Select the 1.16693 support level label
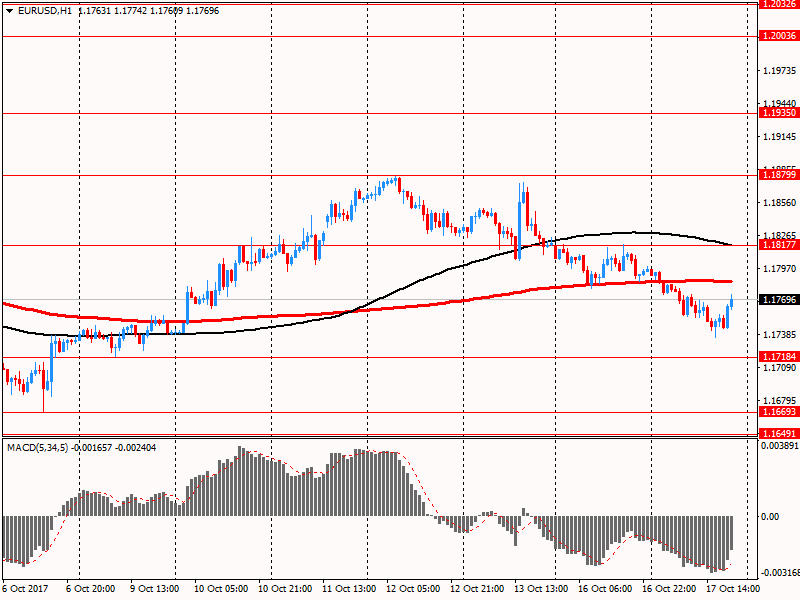This screenshot has height=600, width=800. [x=779, y=411]
